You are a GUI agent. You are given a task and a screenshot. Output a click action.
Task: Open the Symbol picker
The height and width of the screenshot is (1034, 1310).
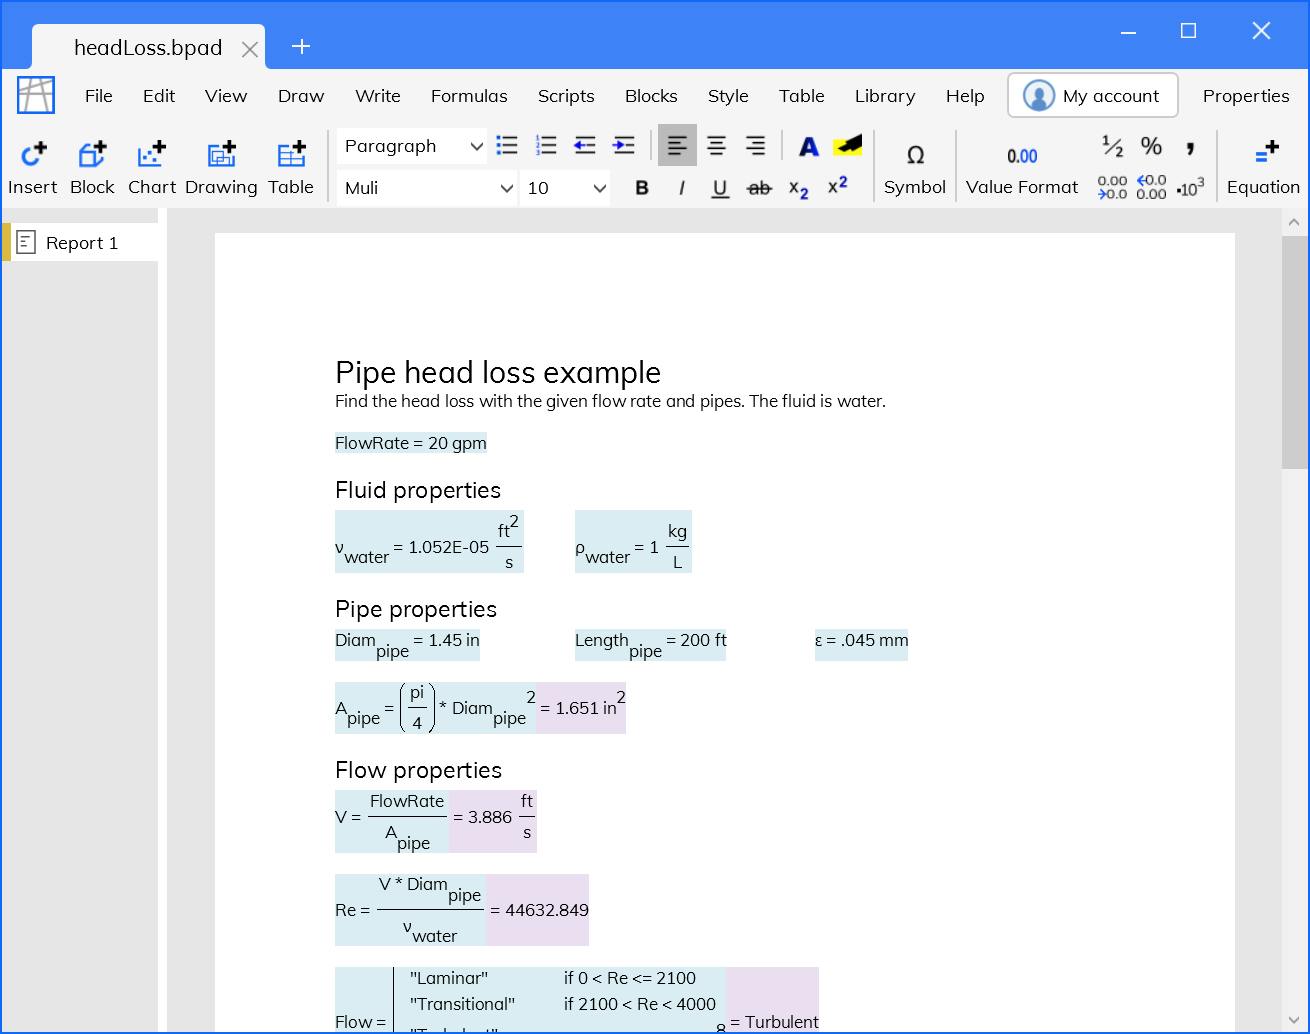914,166
